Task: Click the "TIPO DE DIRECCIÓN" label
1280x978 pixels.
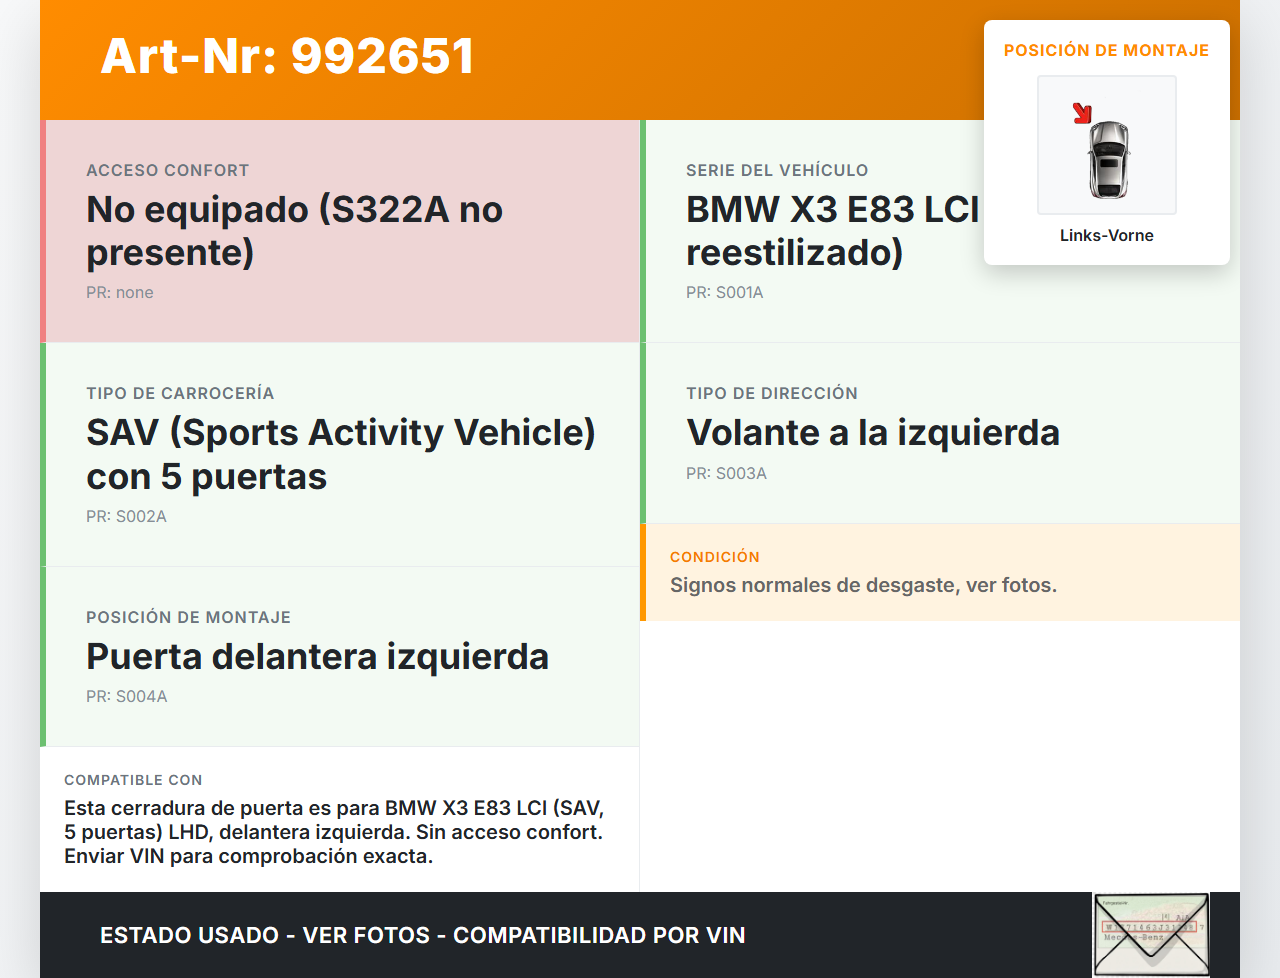Action: (x=772, y=393)
